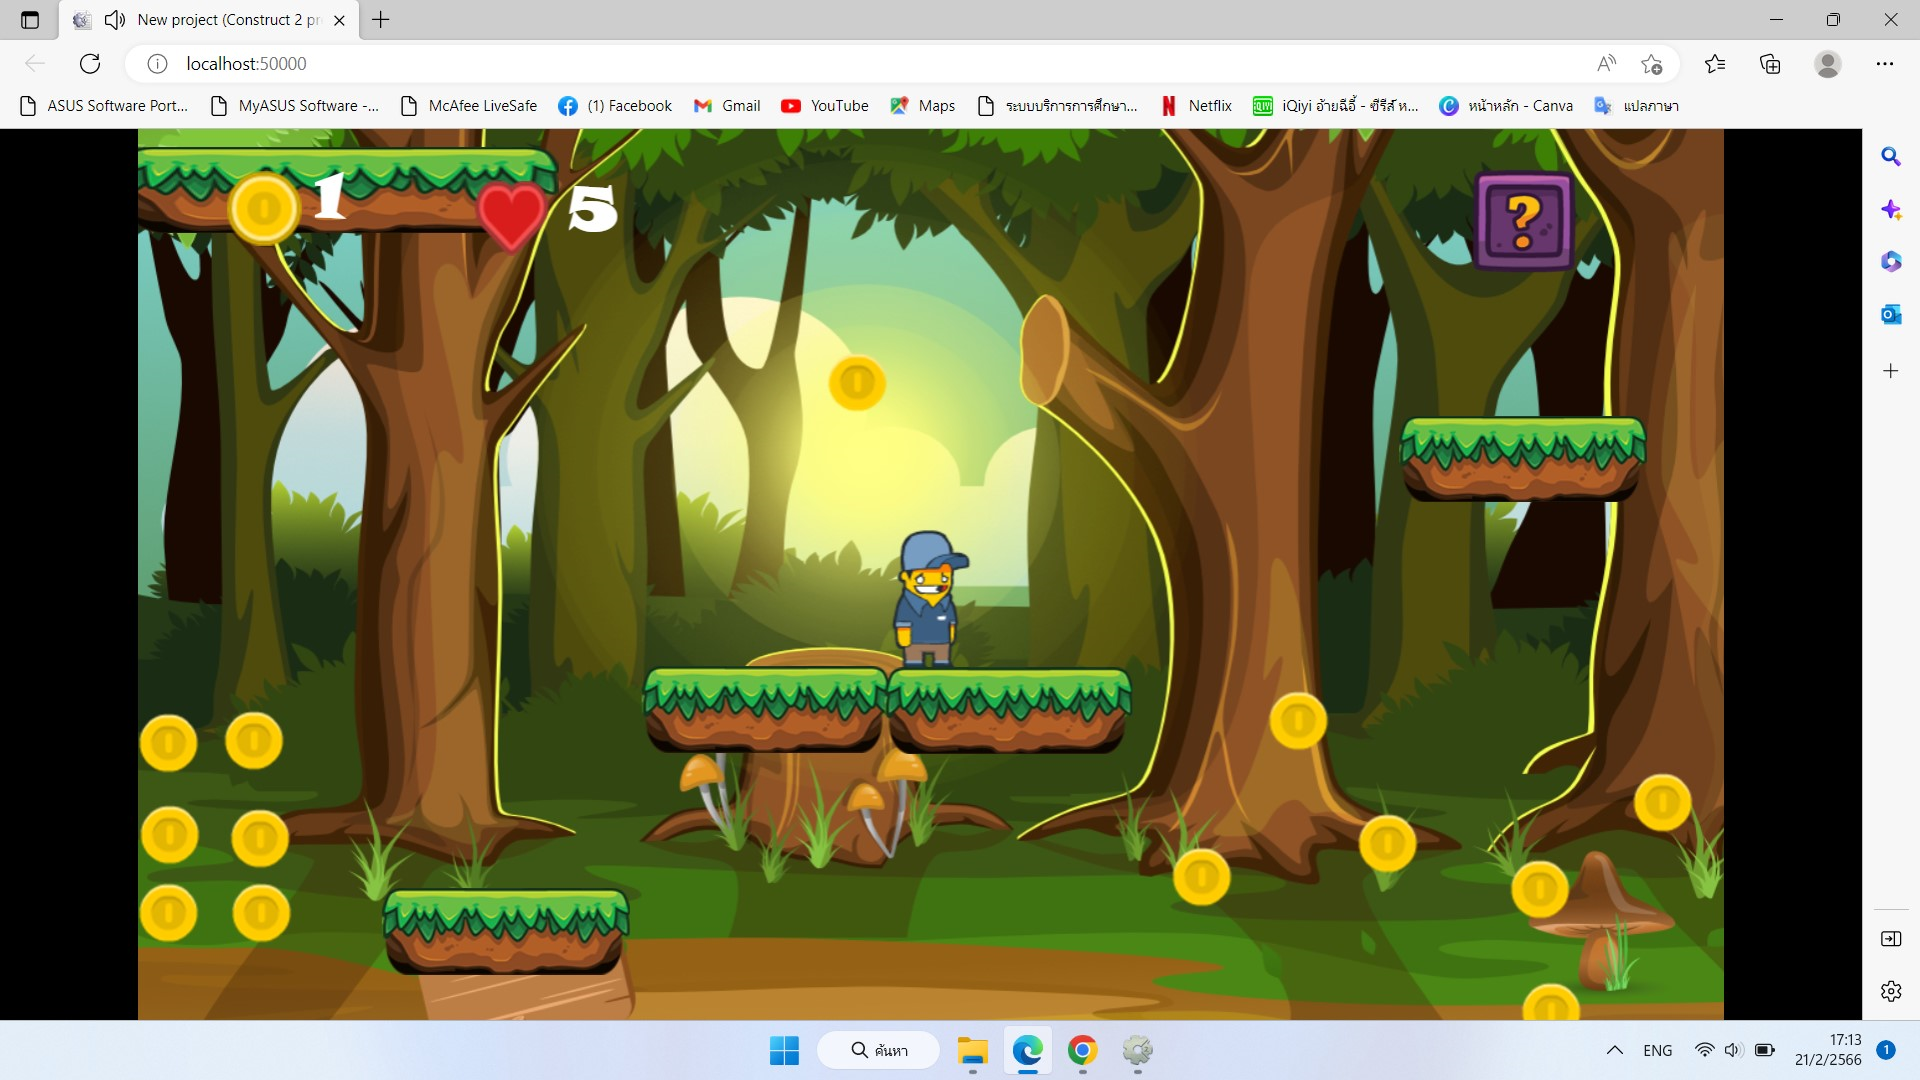Open Edge sidebar search icon
This screenshot has height=1080, width=1920.
click(x=1890, y=157)
